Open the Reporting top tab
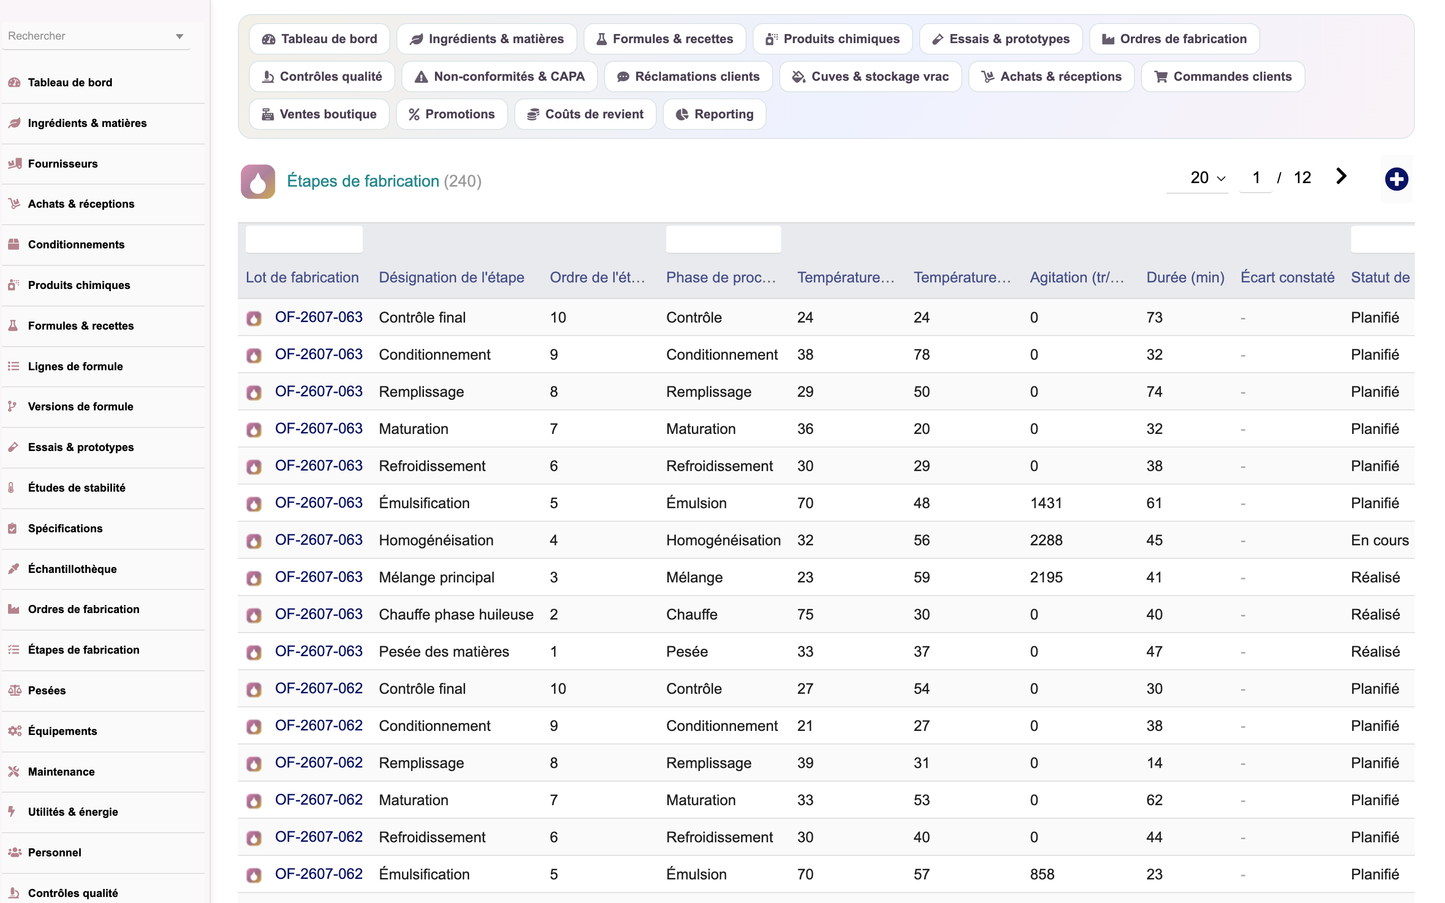This screenshot has width=1445, height=903. (715, 114)
